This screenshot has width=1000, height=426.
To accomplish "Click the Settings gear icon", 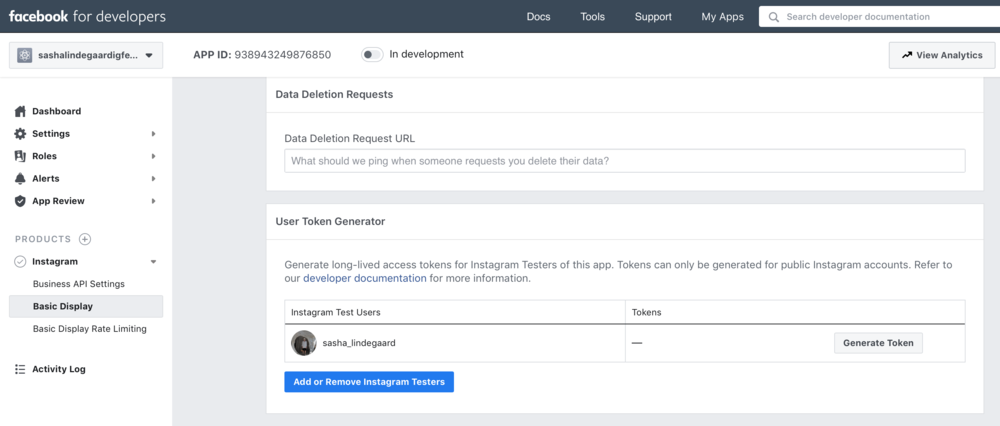I will point(20,134).
